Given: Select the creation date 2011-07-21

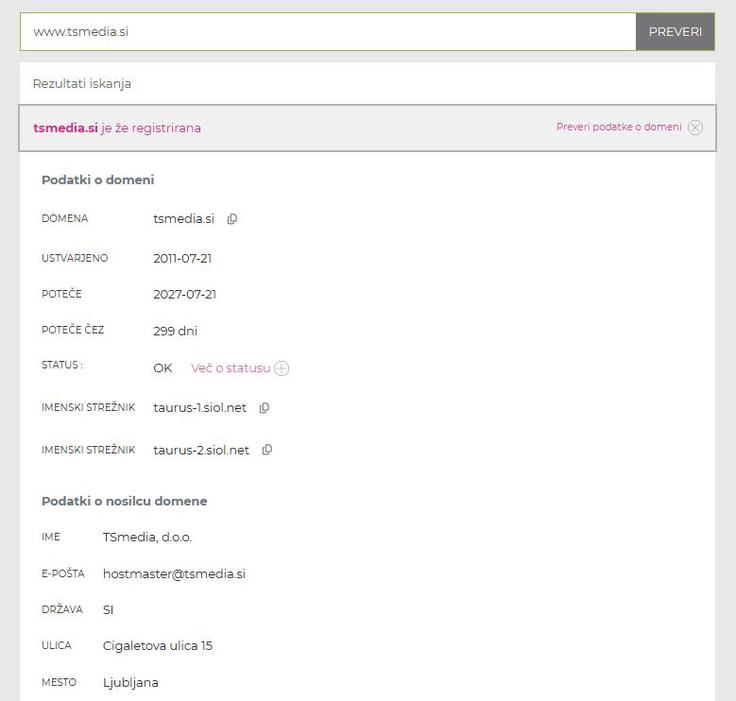Looking at the screenshot, I should (183, 258).
